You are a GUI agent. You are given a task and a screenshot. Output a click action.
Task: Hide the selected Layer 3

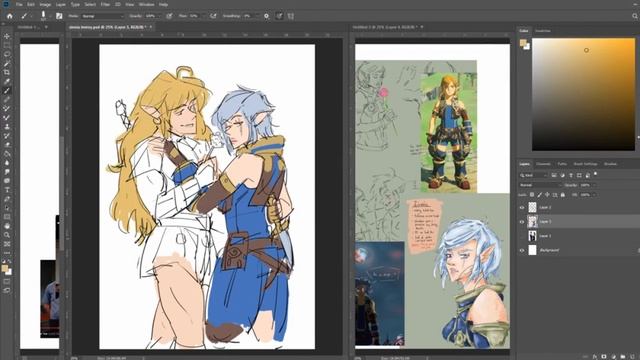point(522,222)
